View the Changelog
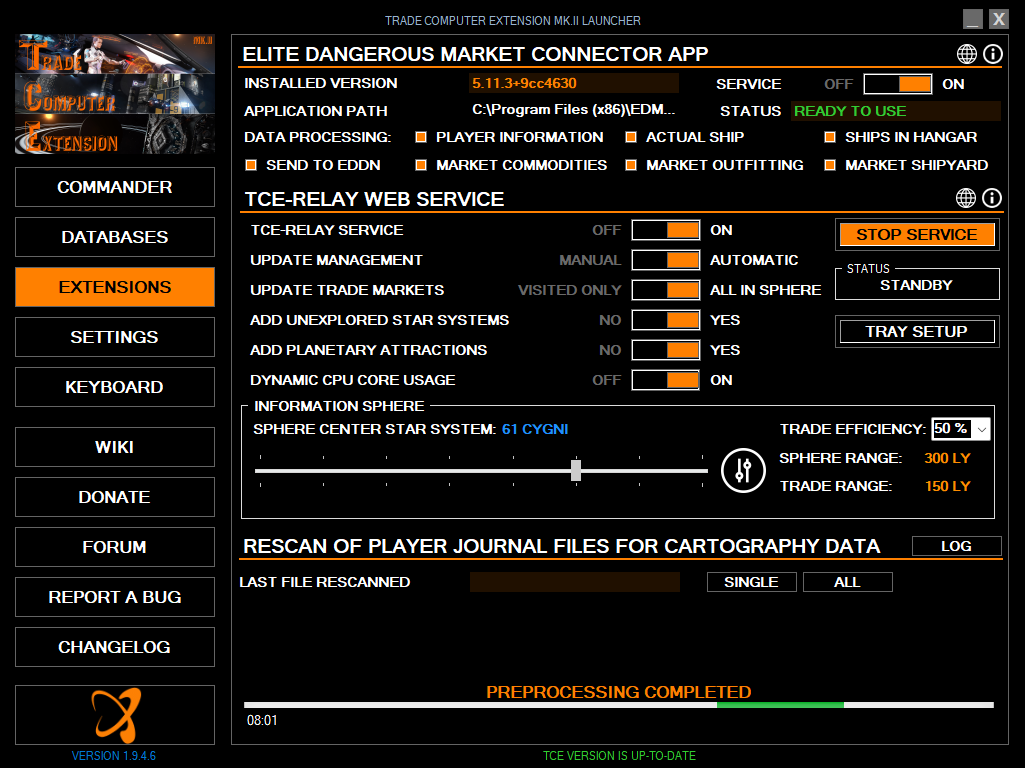This screenshot has height=768, width=1025. point(115,647)
